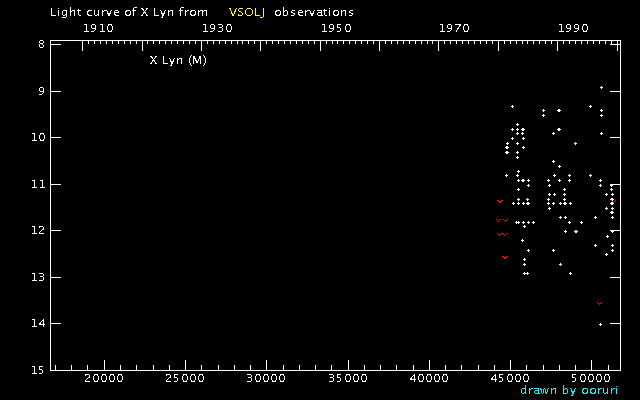Screen dimensions: 640x400
Task: Click the 20000 label on bottom axis
Action: click(x=103, y=380)
